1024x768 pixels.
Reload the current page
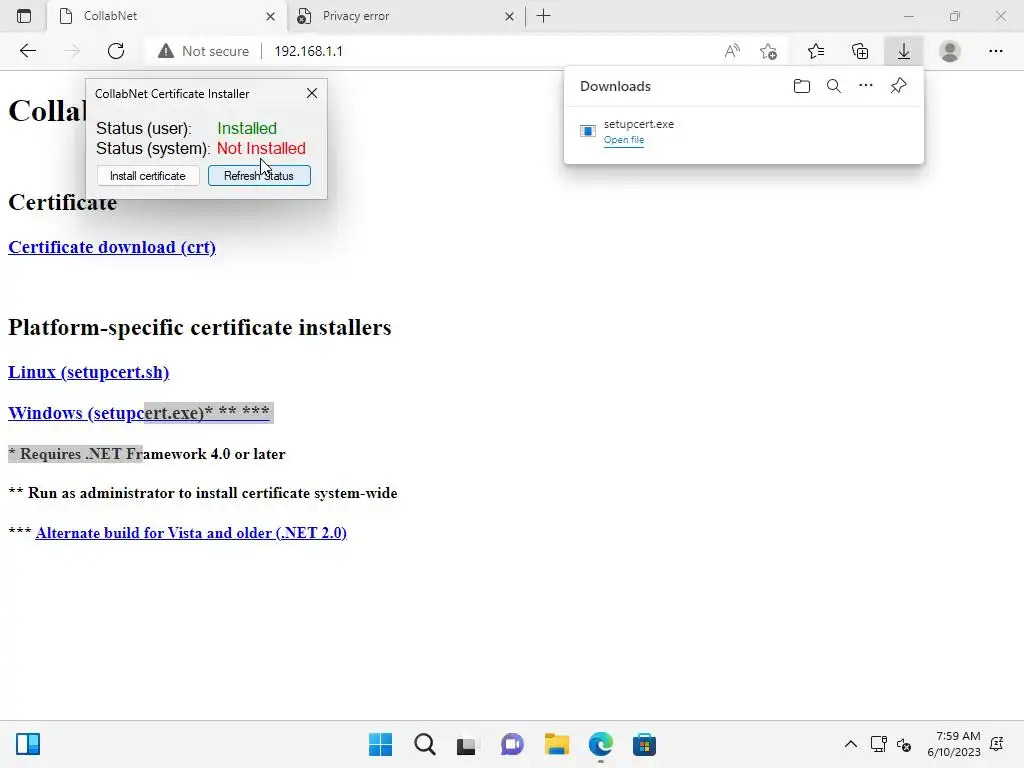tap(116, 51)
